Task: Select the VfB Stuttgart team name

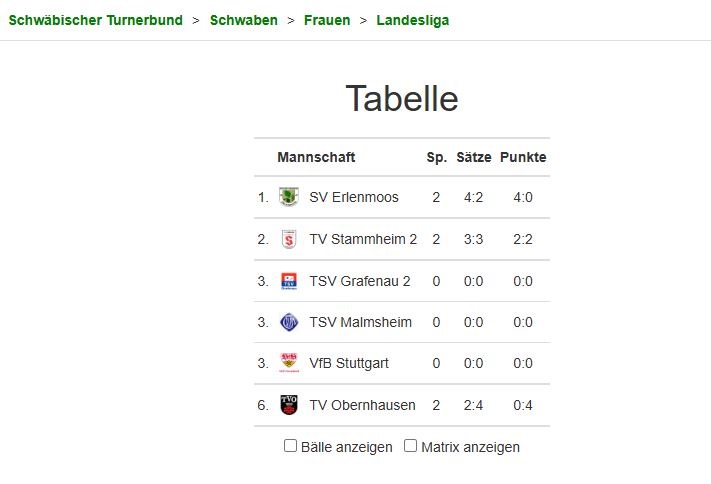Action: pyautogui.click(x=349, y=363)
